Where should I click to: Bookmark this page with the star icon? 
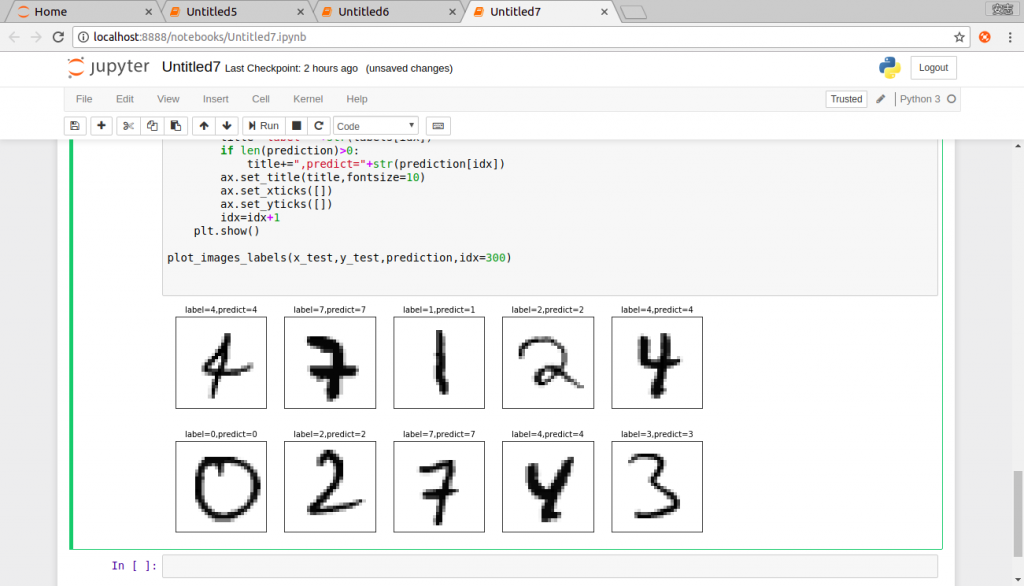pyautogui.click(x=959, y=37)
